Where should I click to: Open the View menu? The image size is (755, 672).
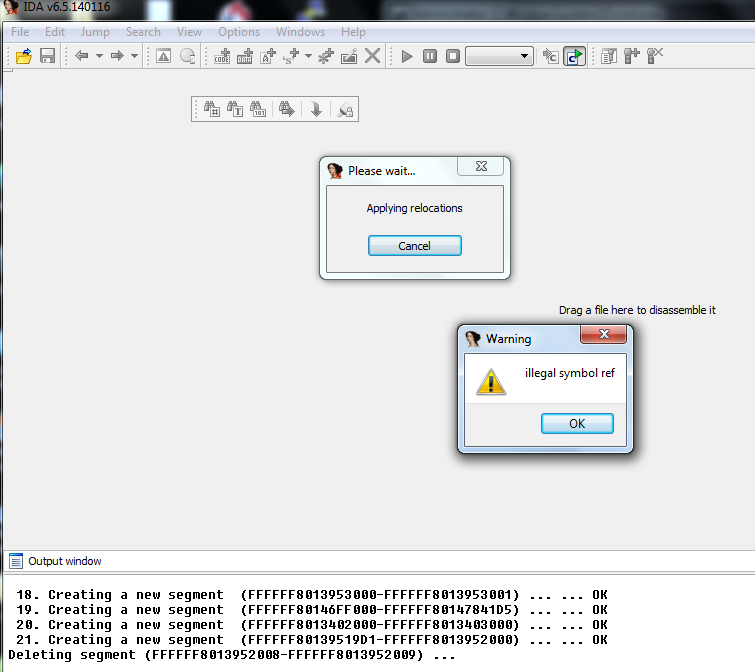(x=189, y=32)
